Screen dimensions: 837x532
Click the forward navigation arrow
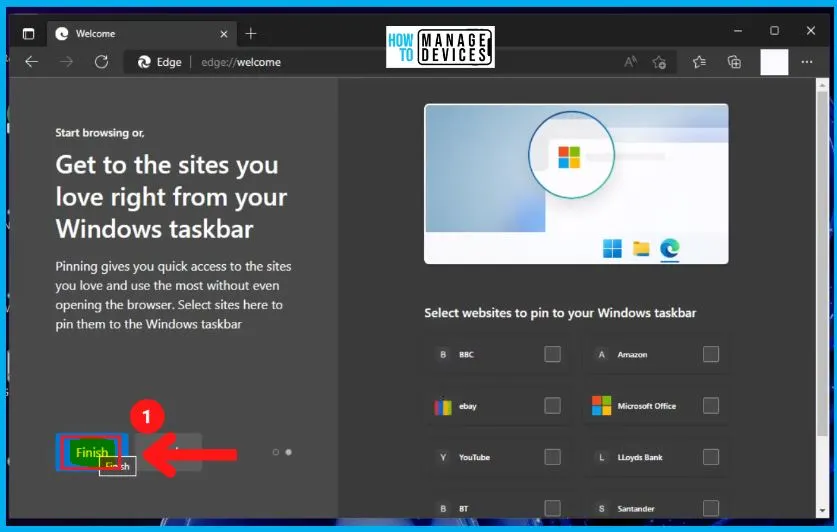coord(66,62)
